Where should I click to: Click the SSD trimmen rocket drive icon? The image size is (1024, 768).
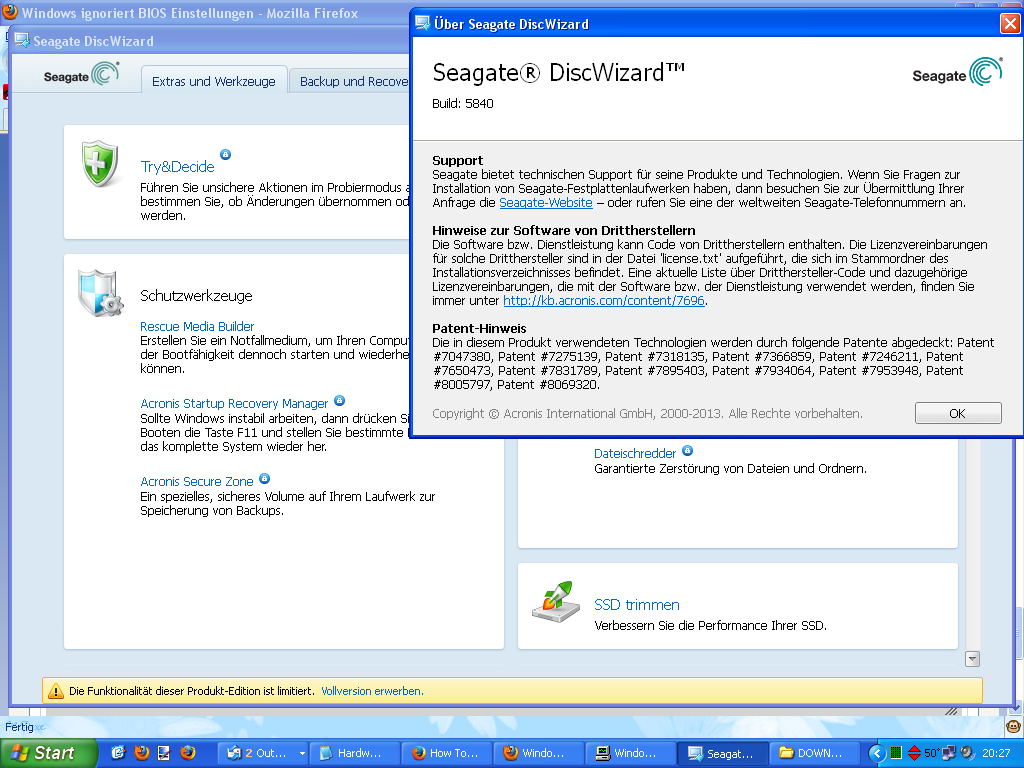(556, 601)
